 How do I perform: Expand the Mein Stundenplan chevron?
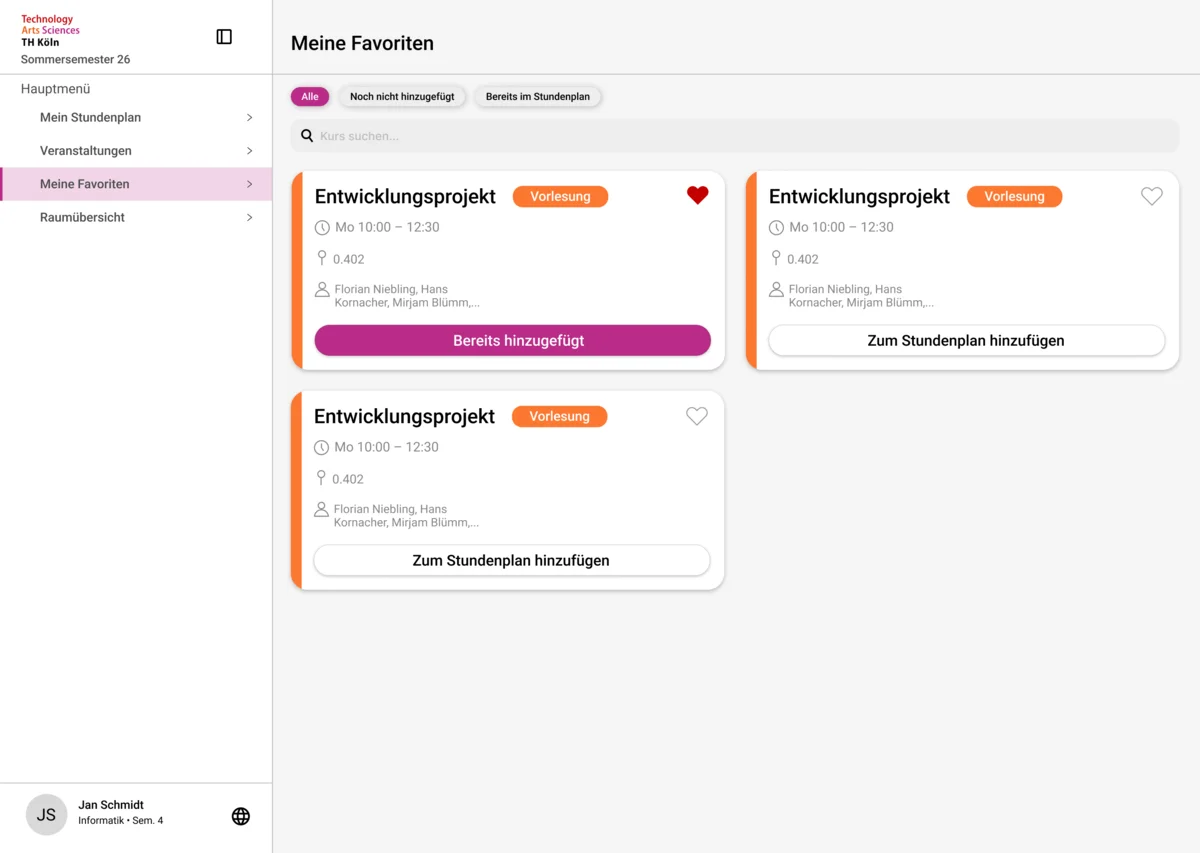[249, 118]
